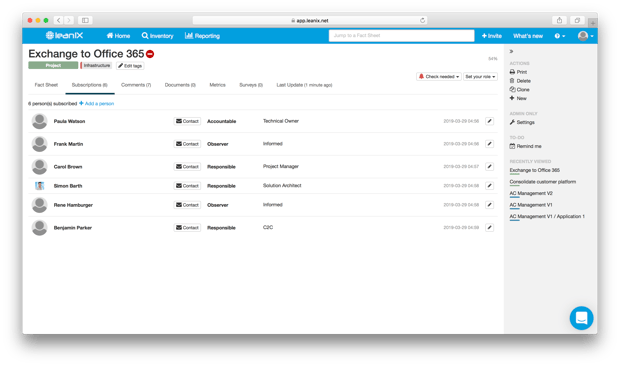Viewport: 620px width, 366px height.
Task: Click Rene Hamburger's avatar
Action: (40, 205)
